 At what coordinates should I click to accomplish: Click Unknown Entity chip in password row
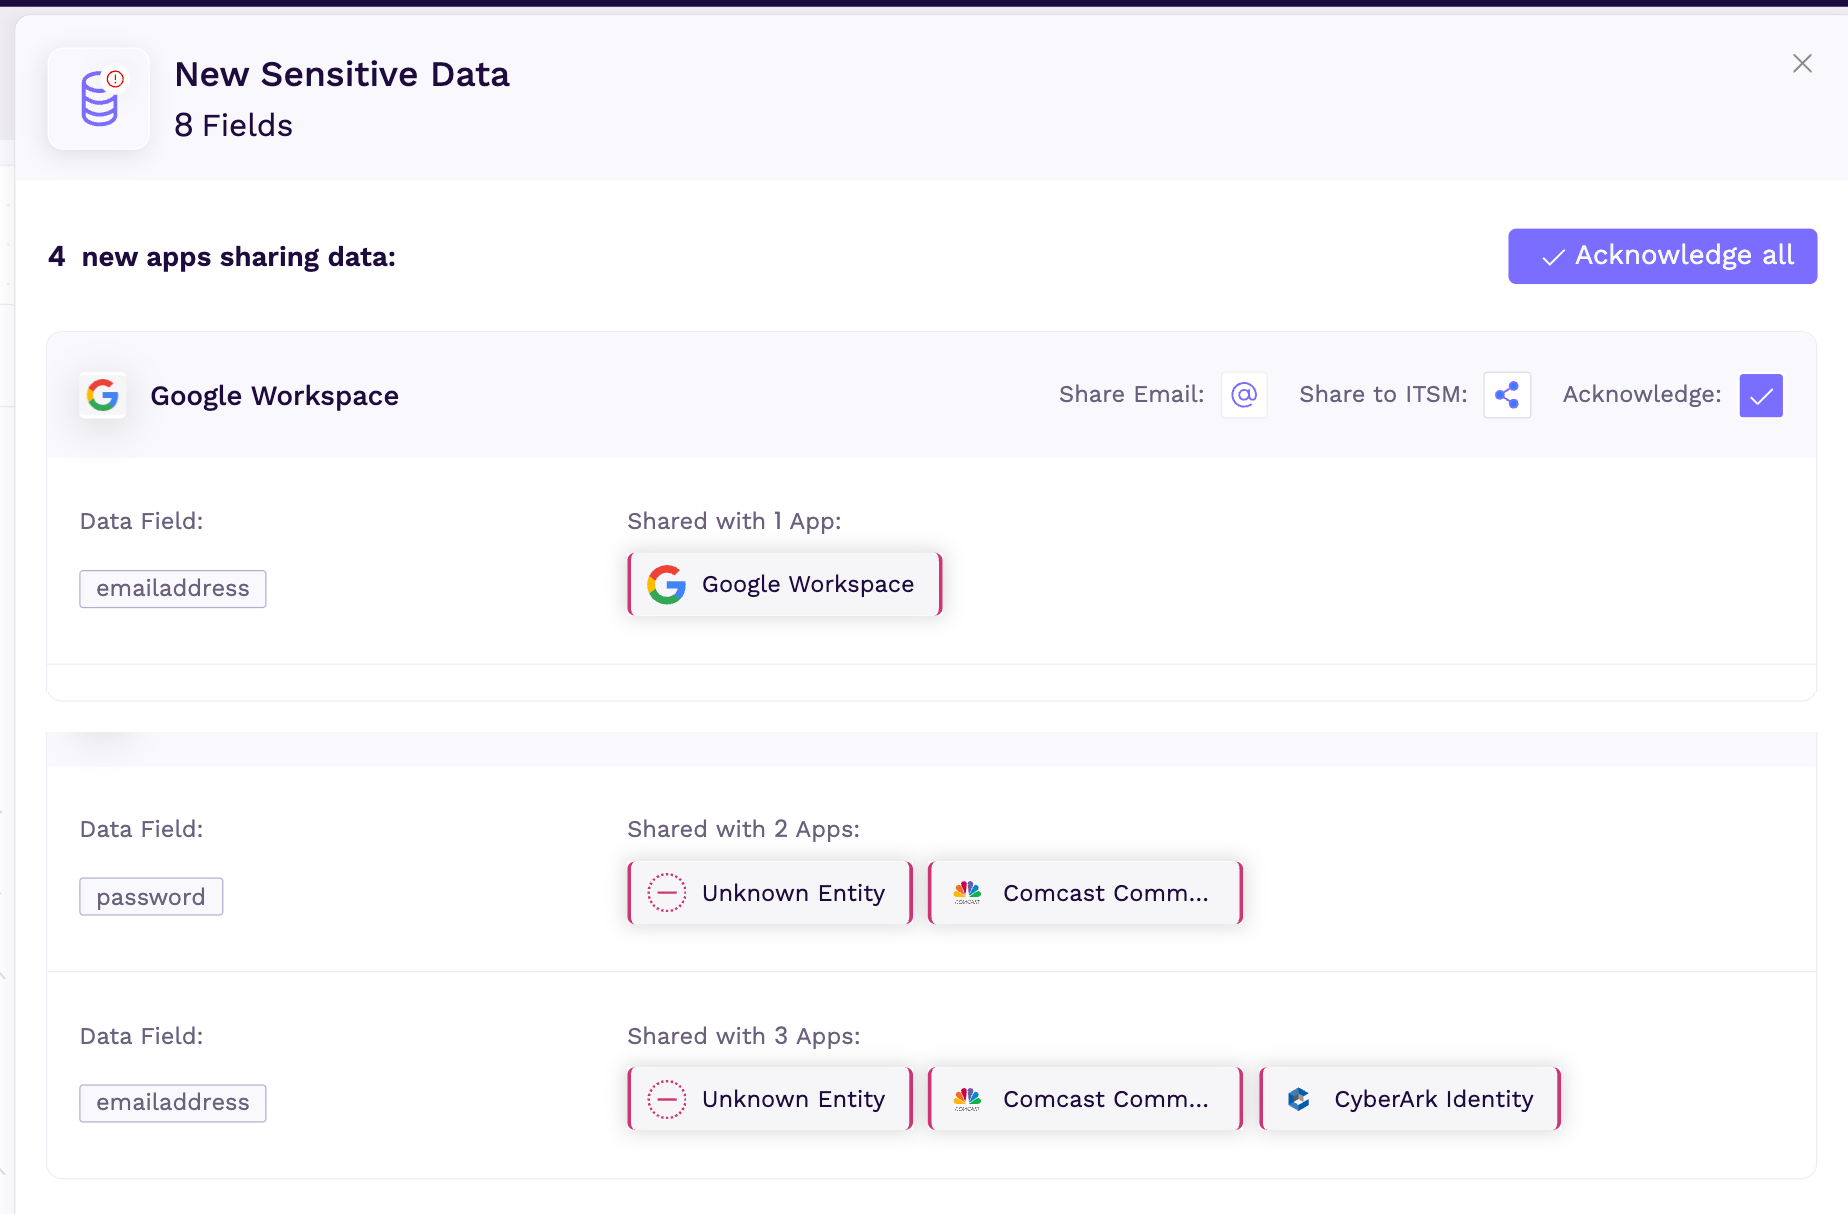click(x=770, y=893)
